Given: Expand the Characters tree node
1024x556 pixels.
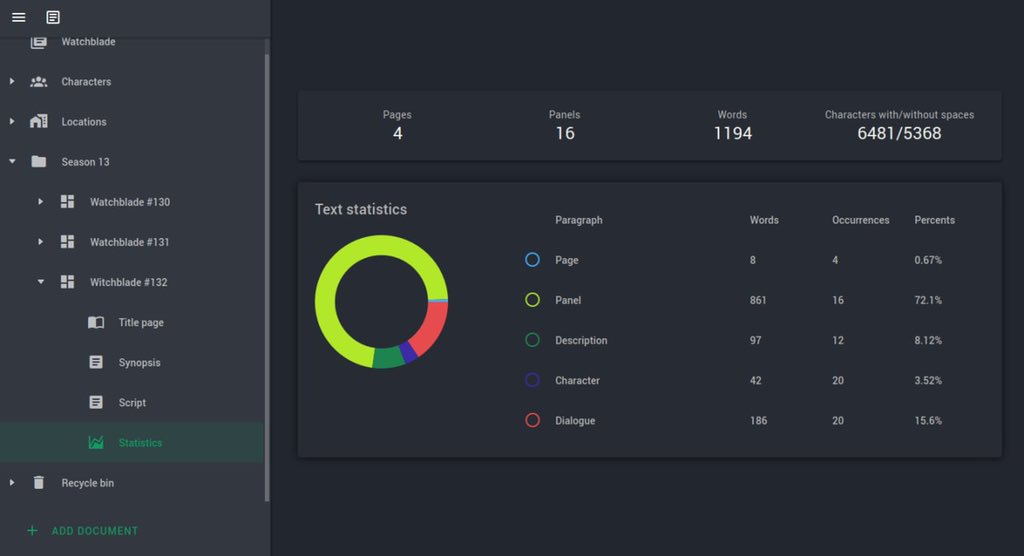Looking at the screenshot, I should pos(12,82).
